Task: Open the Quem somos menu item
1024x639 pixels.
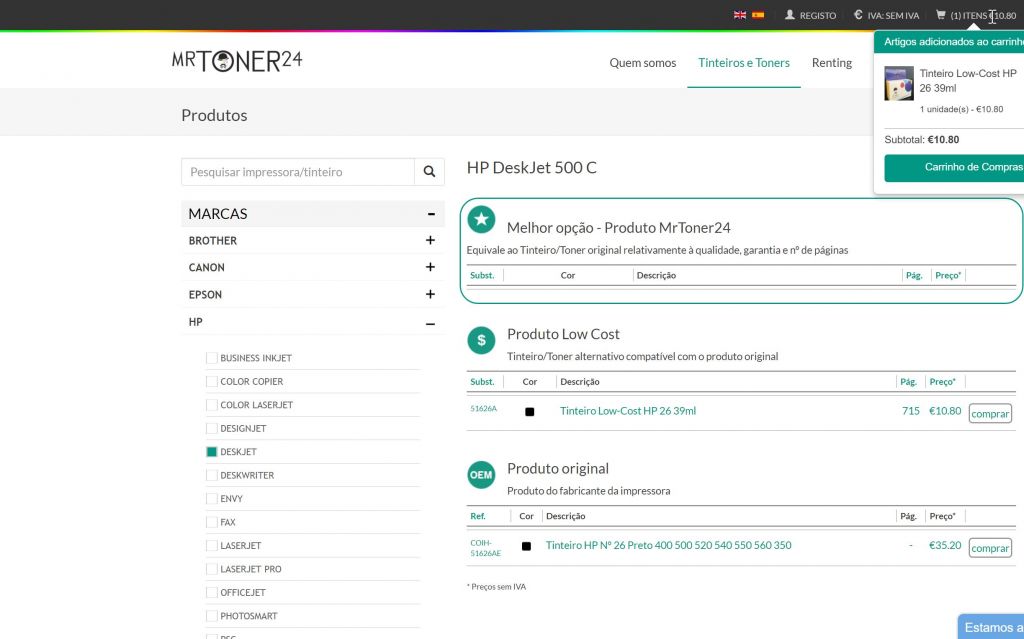Action: tap(643, 63)
